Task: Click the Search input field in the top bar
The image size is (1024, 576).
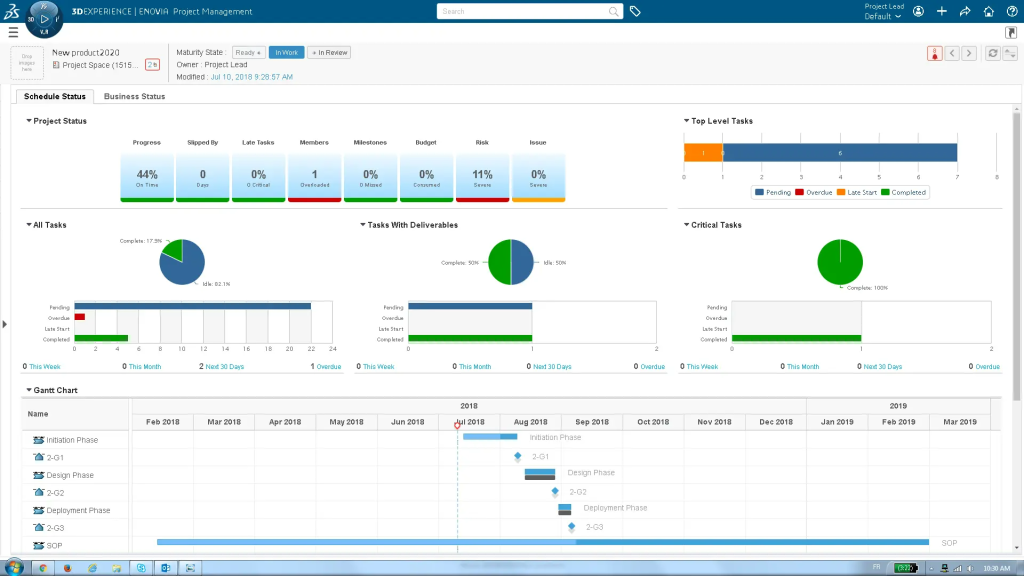Action: pos(522,12)
